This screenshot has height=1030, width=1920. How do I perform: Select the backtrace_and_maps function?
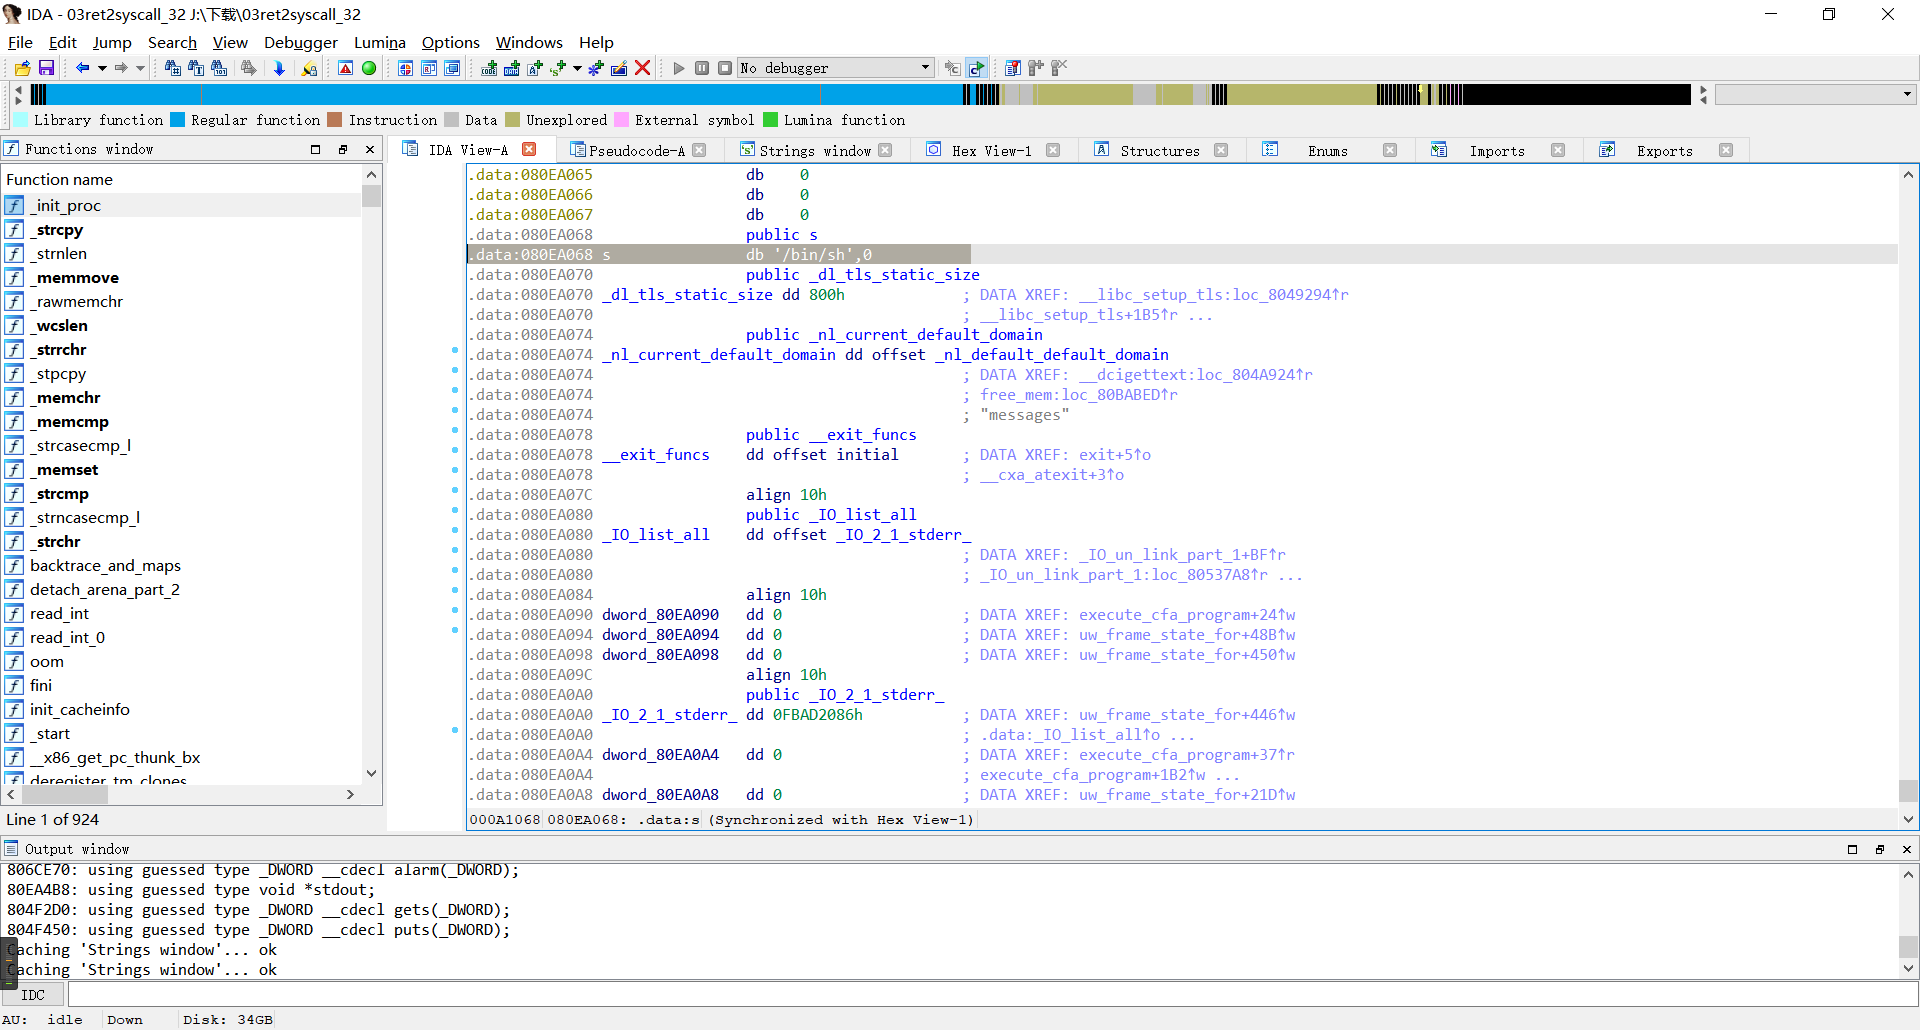105,566
